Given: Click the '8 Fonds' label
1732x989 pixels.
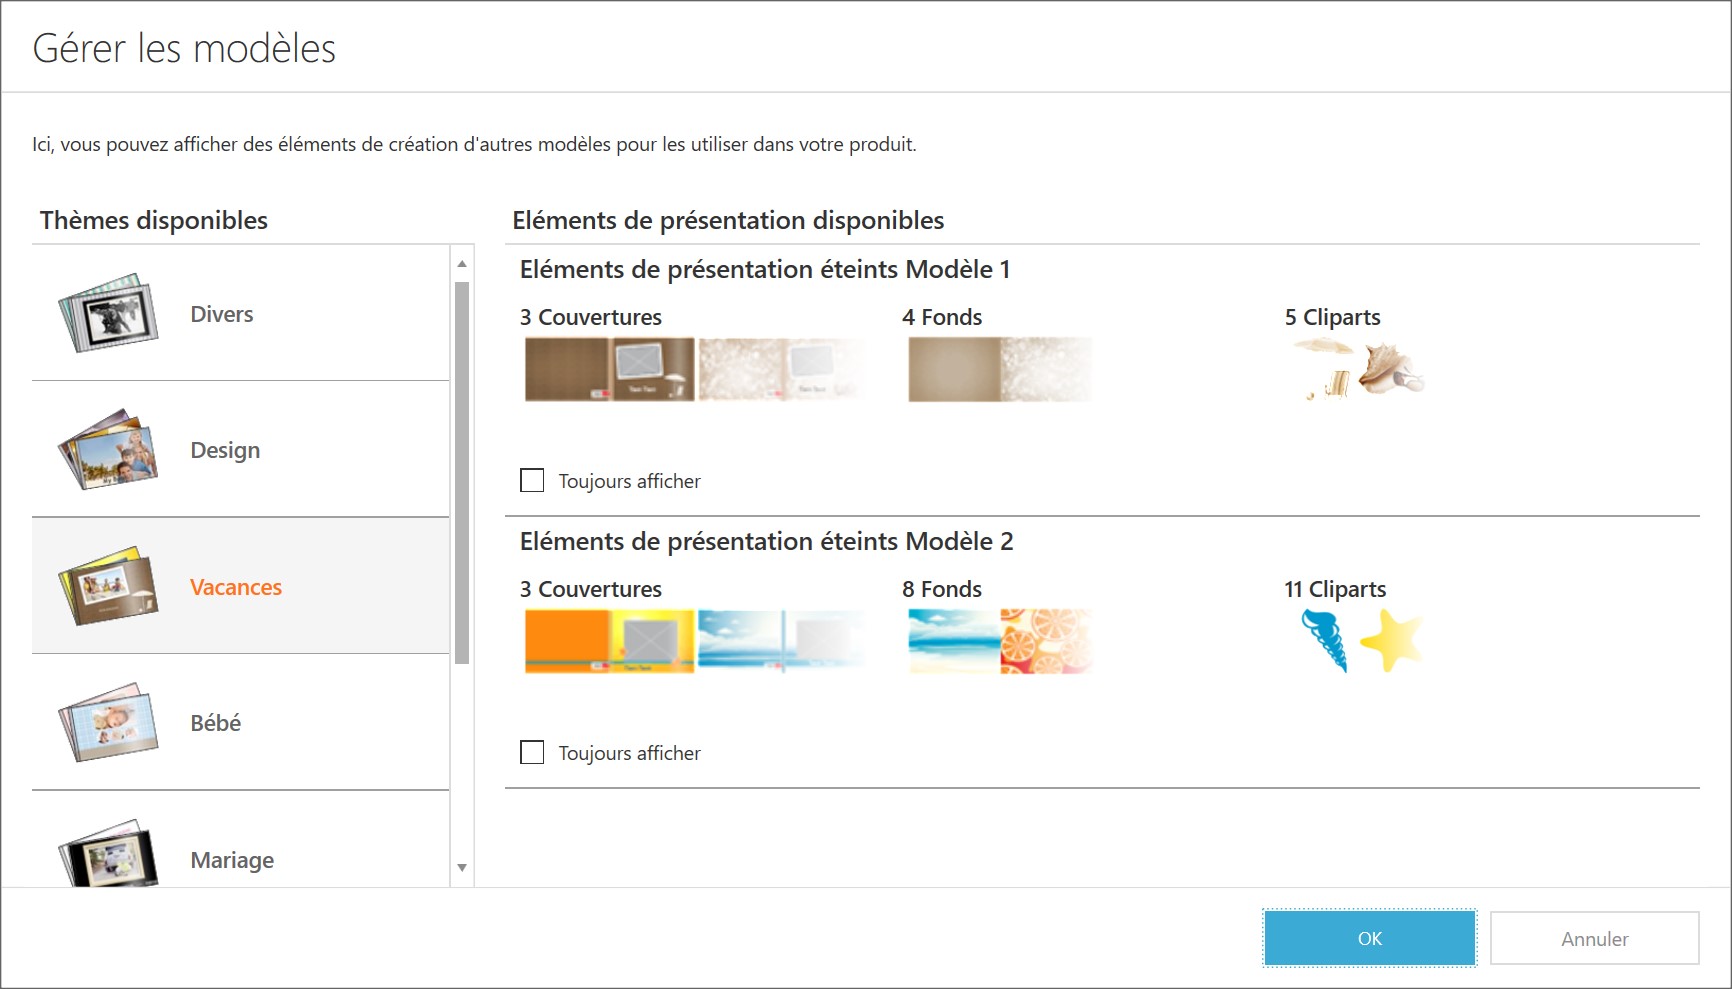Looking at the screenshot, I should [x=942, y=589].
